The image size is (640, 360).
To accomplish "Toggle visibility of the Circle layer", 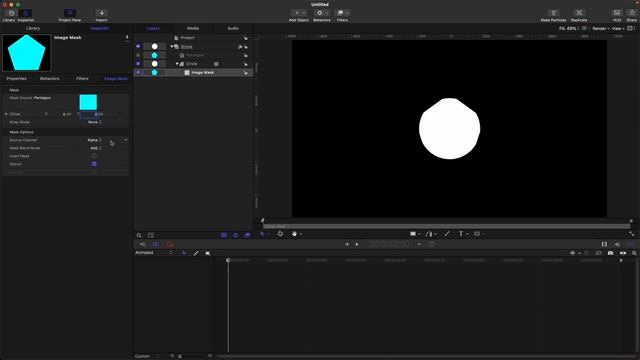I will [x=138, y=64].
